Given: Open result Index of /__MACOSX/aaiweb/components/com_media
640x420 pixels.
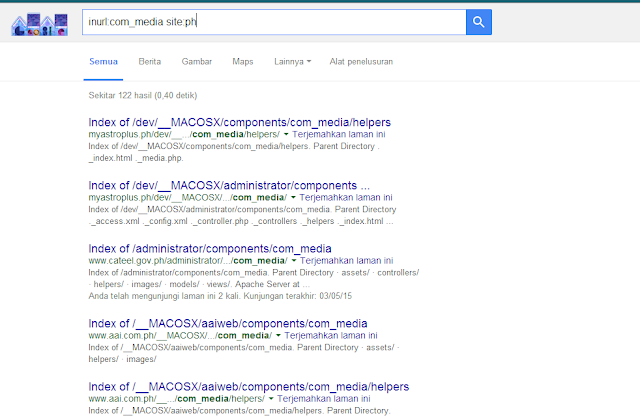Looking at the screenshot, I should pyautogui.click(x=228, y=324).
